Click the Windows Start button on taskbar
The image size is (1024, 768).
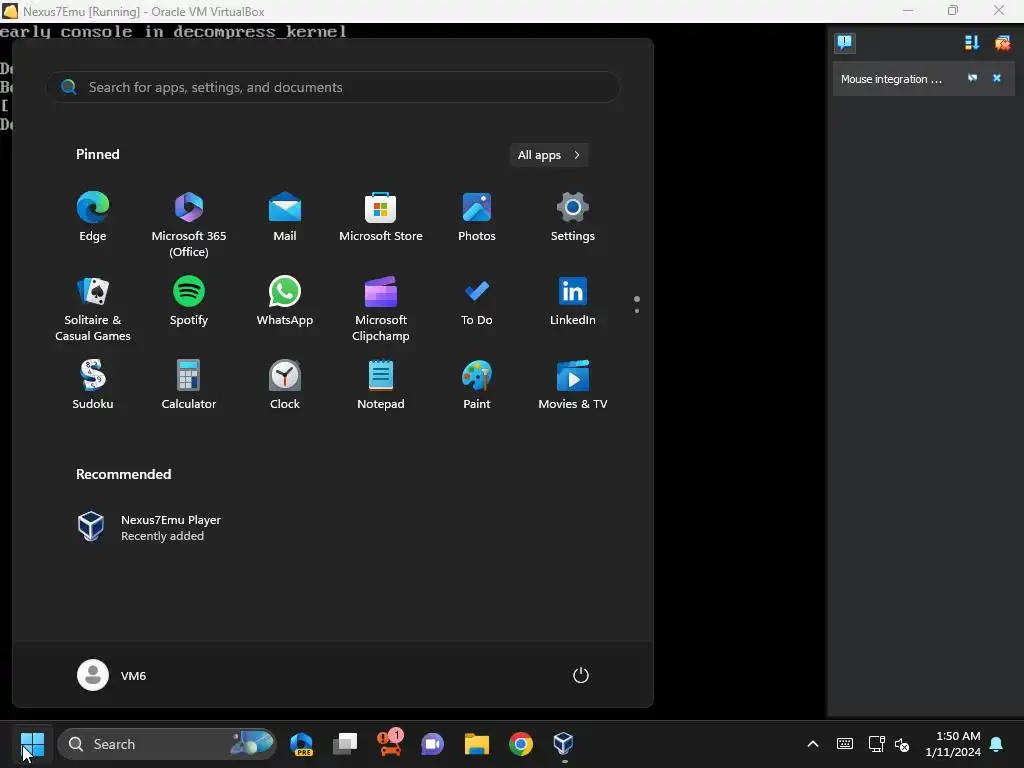pos(32,744)
